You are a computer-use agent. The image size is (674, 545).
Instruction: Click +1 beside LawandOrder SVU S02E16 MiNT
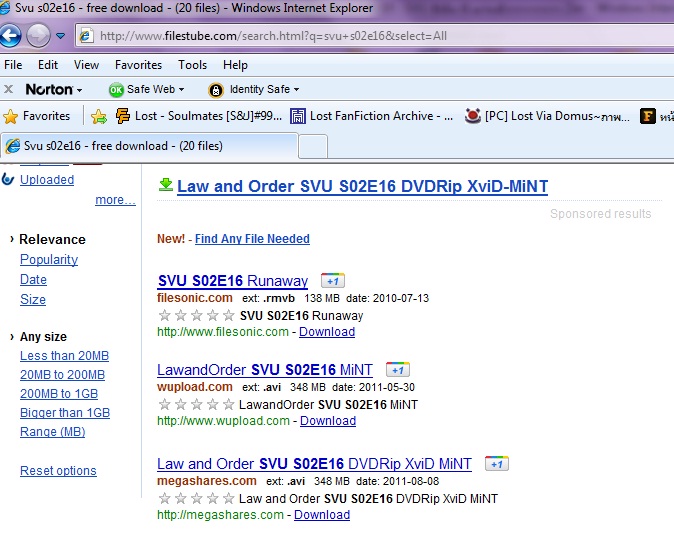pyautogui.click(x=398, y=370)
